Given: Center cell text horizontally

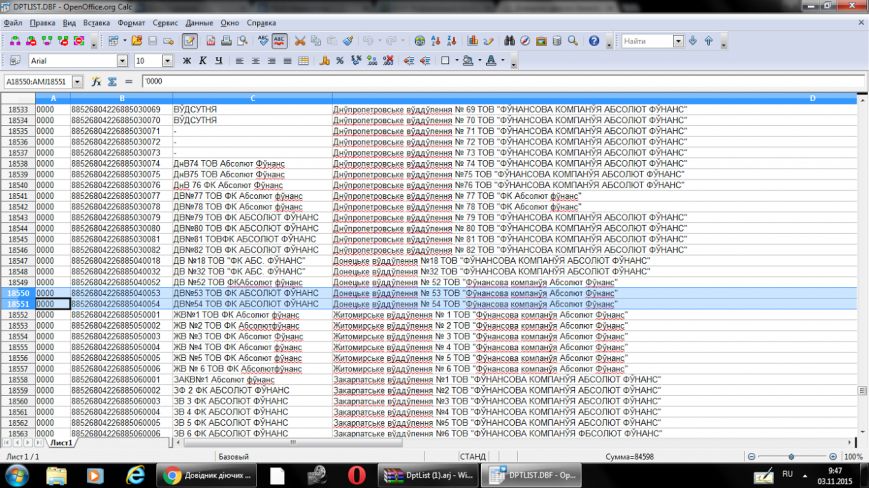Looking at the screenshot, I should click(255, 61).
